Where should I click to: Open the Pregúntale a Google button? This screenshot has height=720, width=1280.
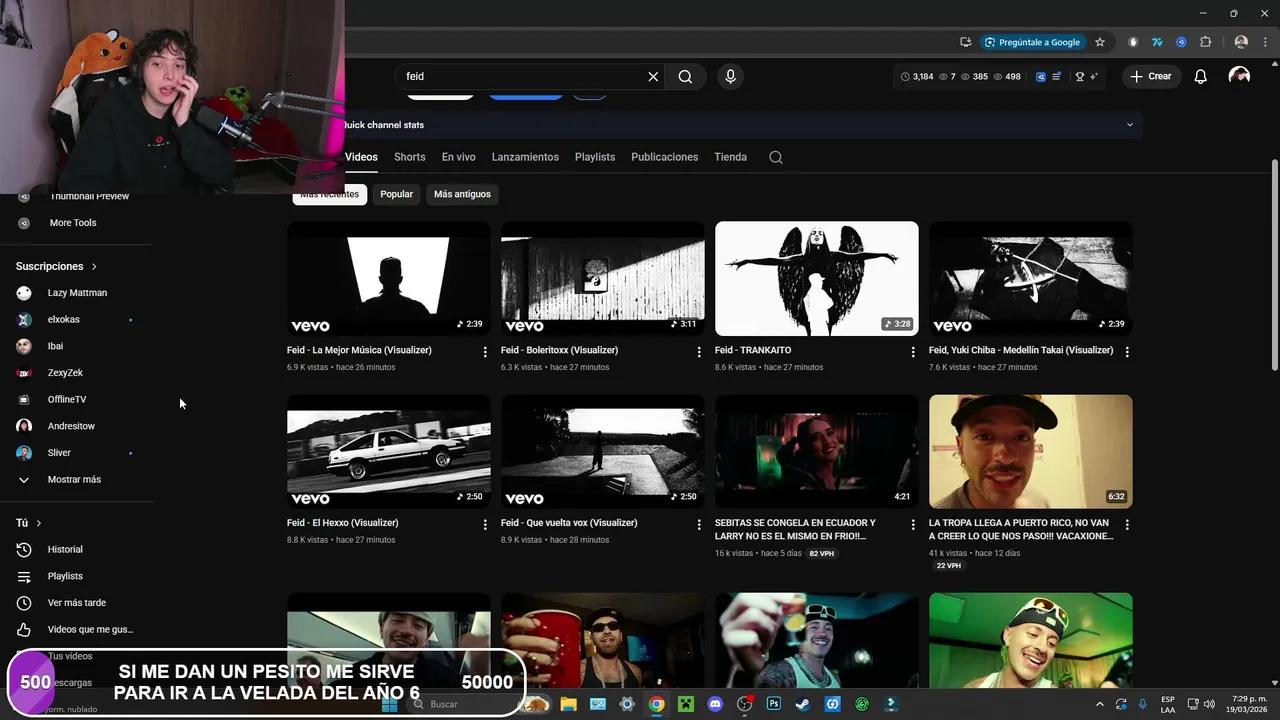click(1033, 42)
